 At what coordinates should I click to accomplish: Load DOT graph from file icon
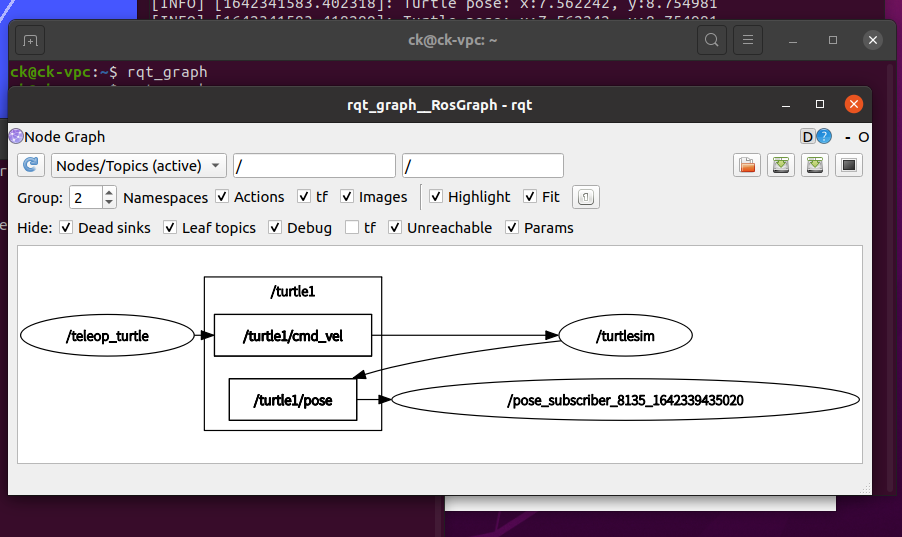(x=747, y=166)
